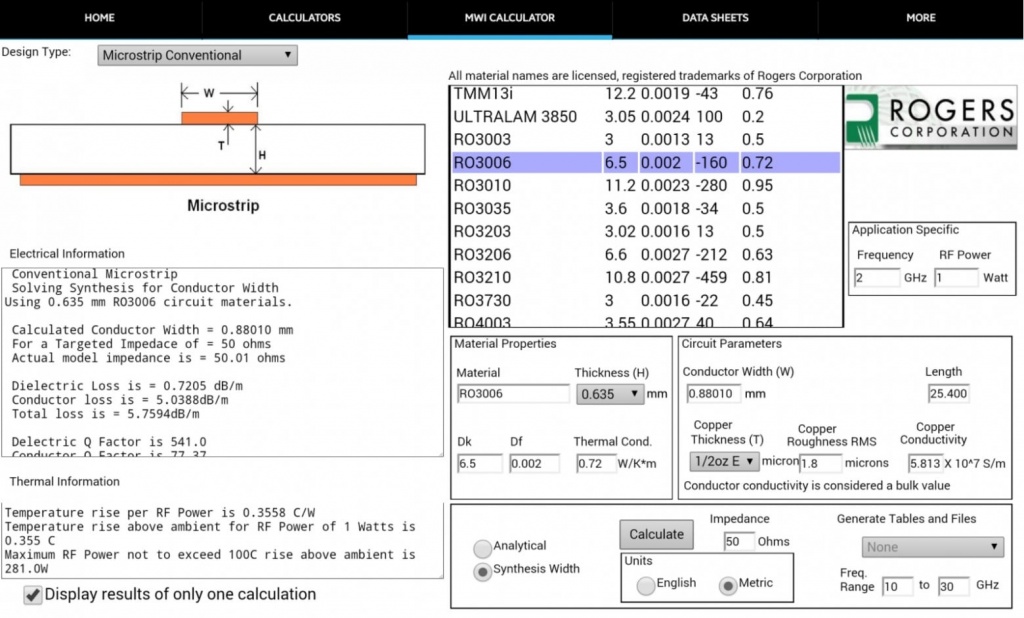The image size is (1024, 618).
Task: Go to the HOME tab
Action: click(100, 18)
